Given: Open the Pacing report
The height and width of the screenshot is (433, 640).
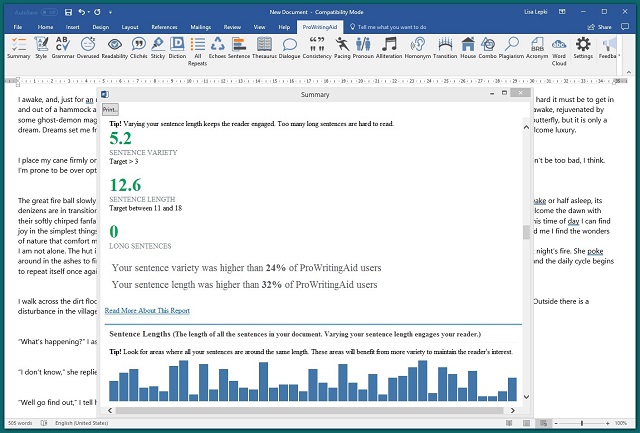Looking at the screenshot, I should (342, 48).
